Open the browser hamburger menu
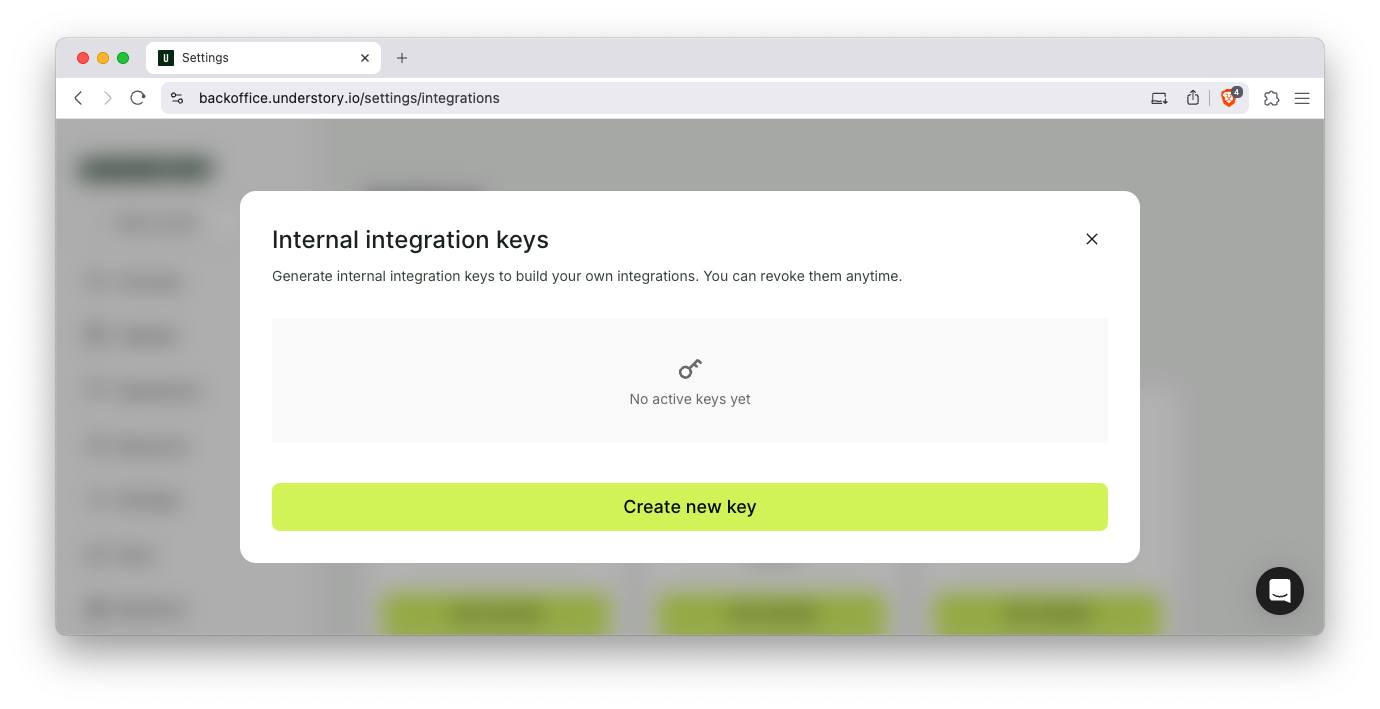 click(x=1302, y=98)
